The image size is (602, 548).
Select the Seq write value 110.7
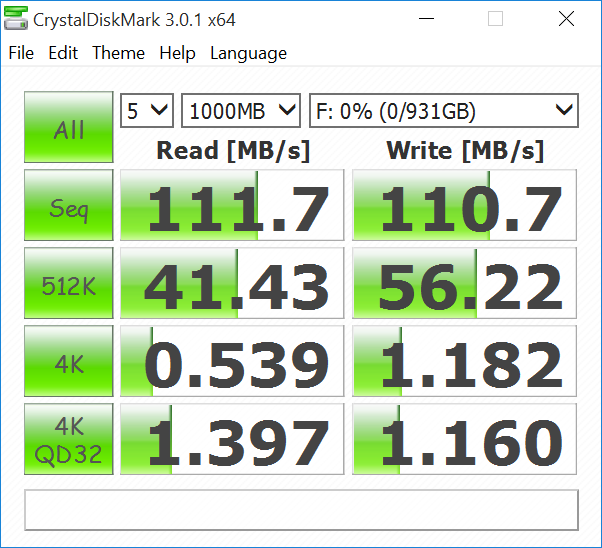coord(465,205)
